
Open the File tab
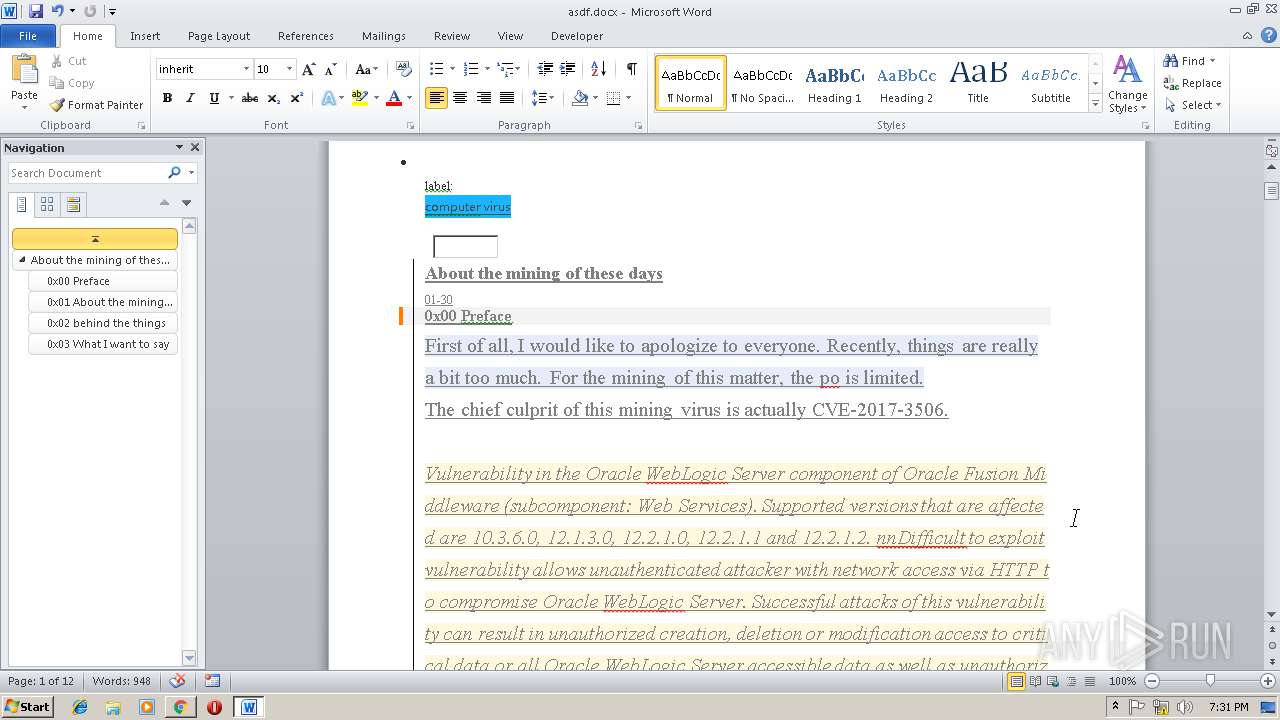(x=28, y=36)
